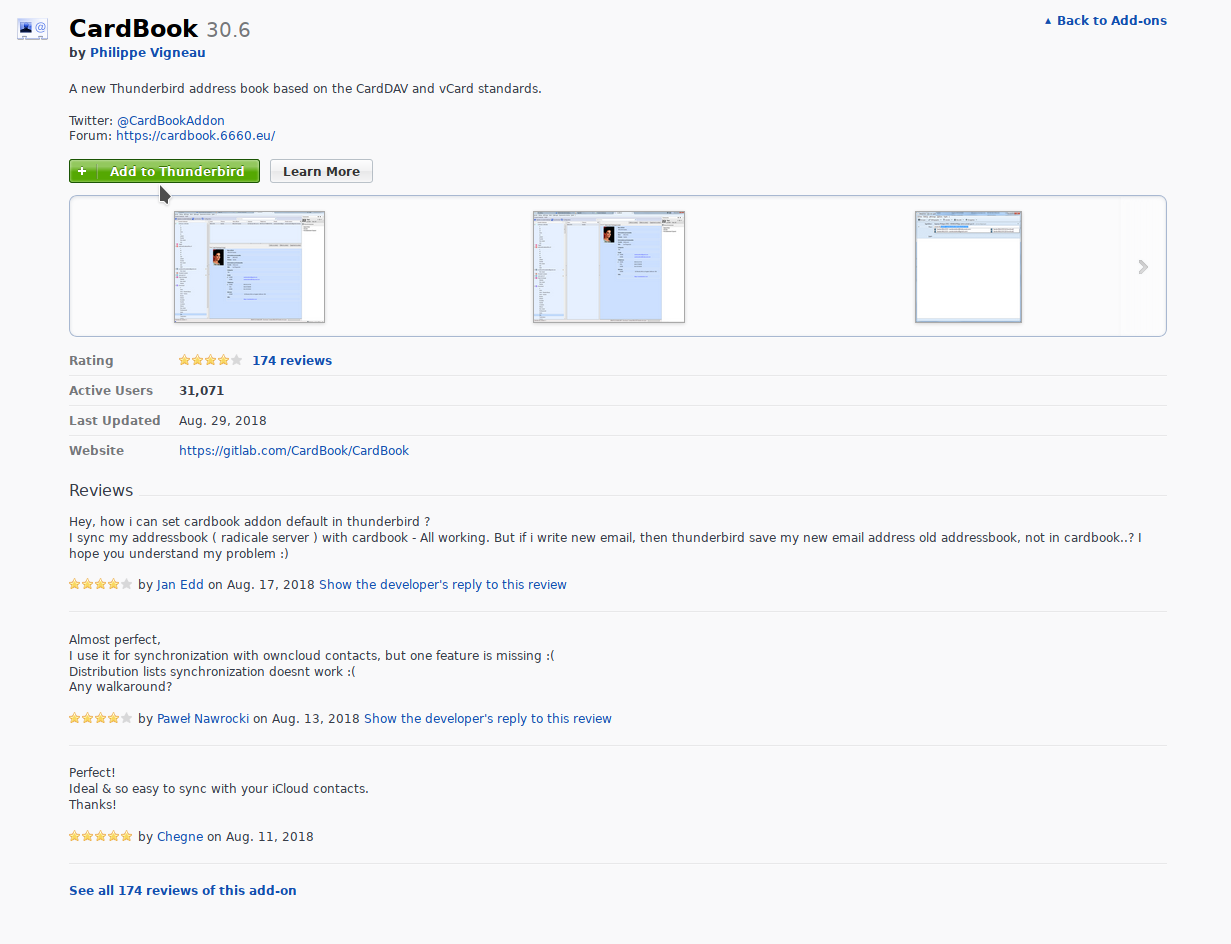Click Add to Thunderbird button
The image size is (1231, 944).
164,171
